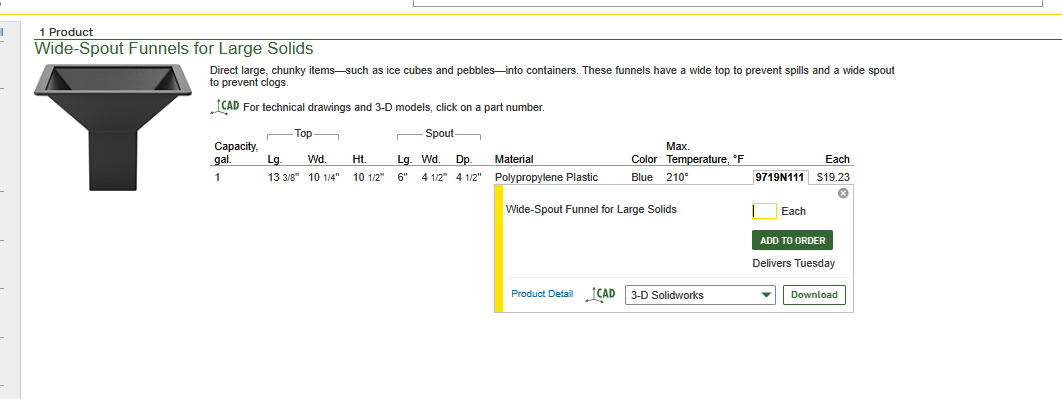Click the Capacity, gal. column header
The height and width of the screenshot is (399, 1062).
click(x=236, y=153)
